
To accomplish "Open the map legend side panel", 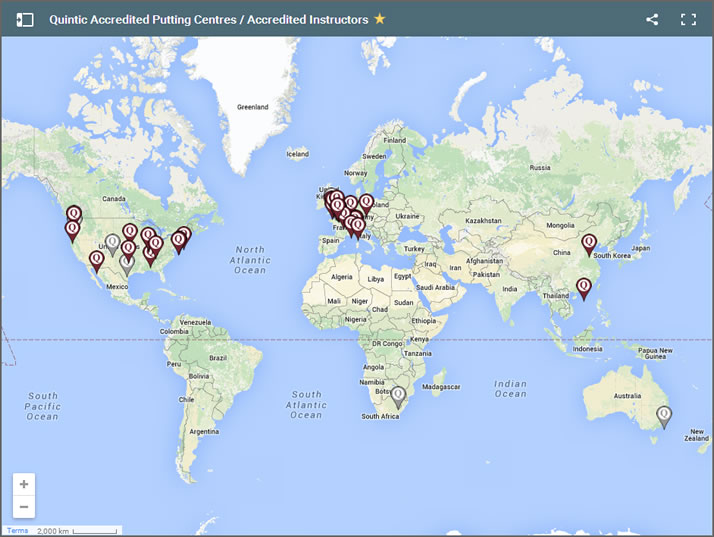I will [x=25, y=19].
